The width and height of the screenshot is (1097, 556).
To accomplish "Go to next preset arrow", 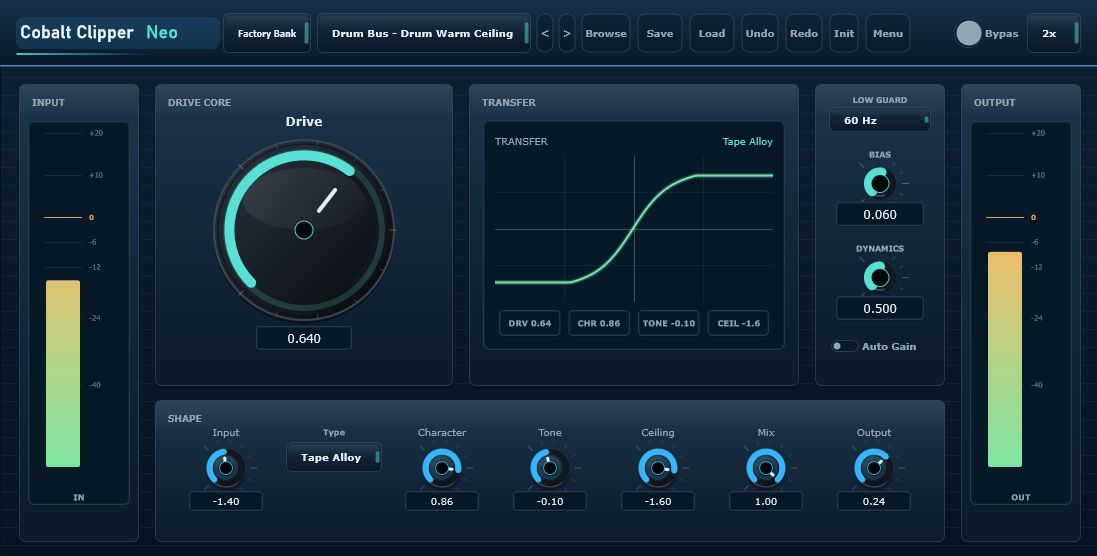I will coord(567,33).
